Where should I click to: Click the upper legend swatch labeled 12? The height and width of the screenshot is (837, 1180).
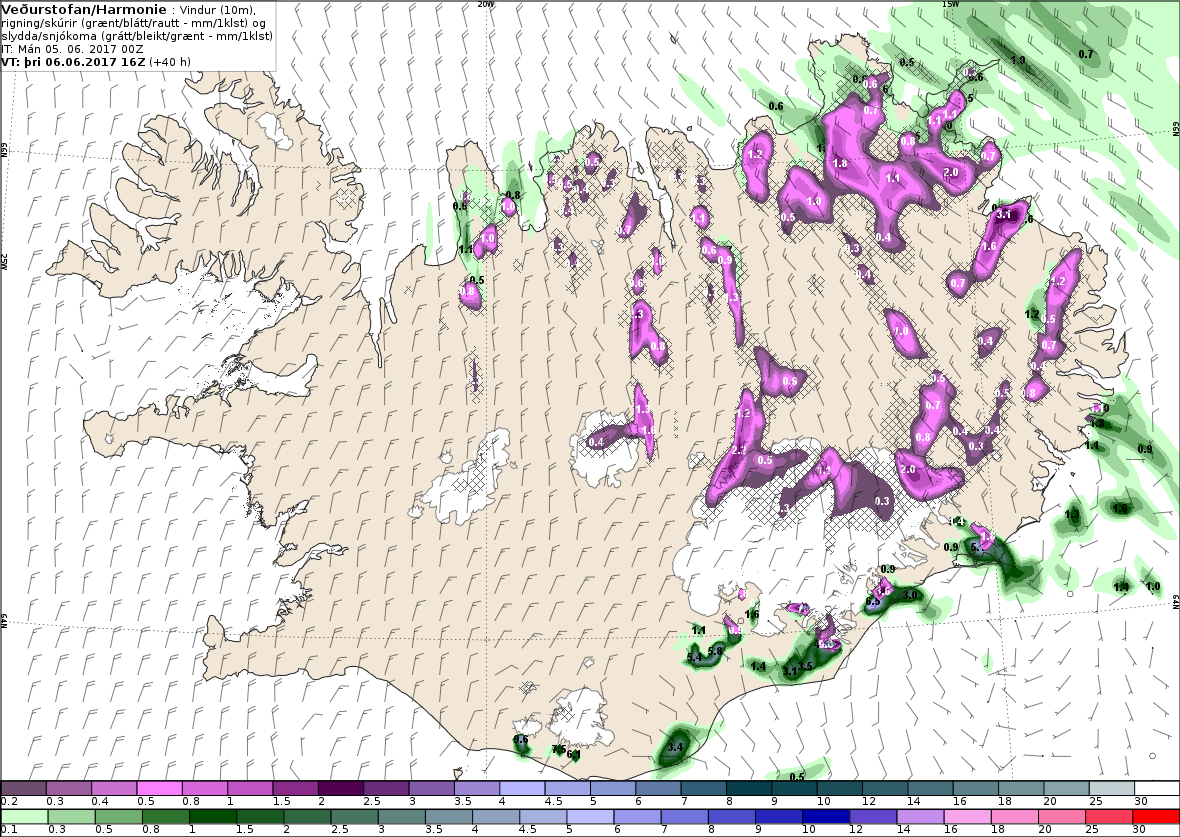[x=884, y=788]
